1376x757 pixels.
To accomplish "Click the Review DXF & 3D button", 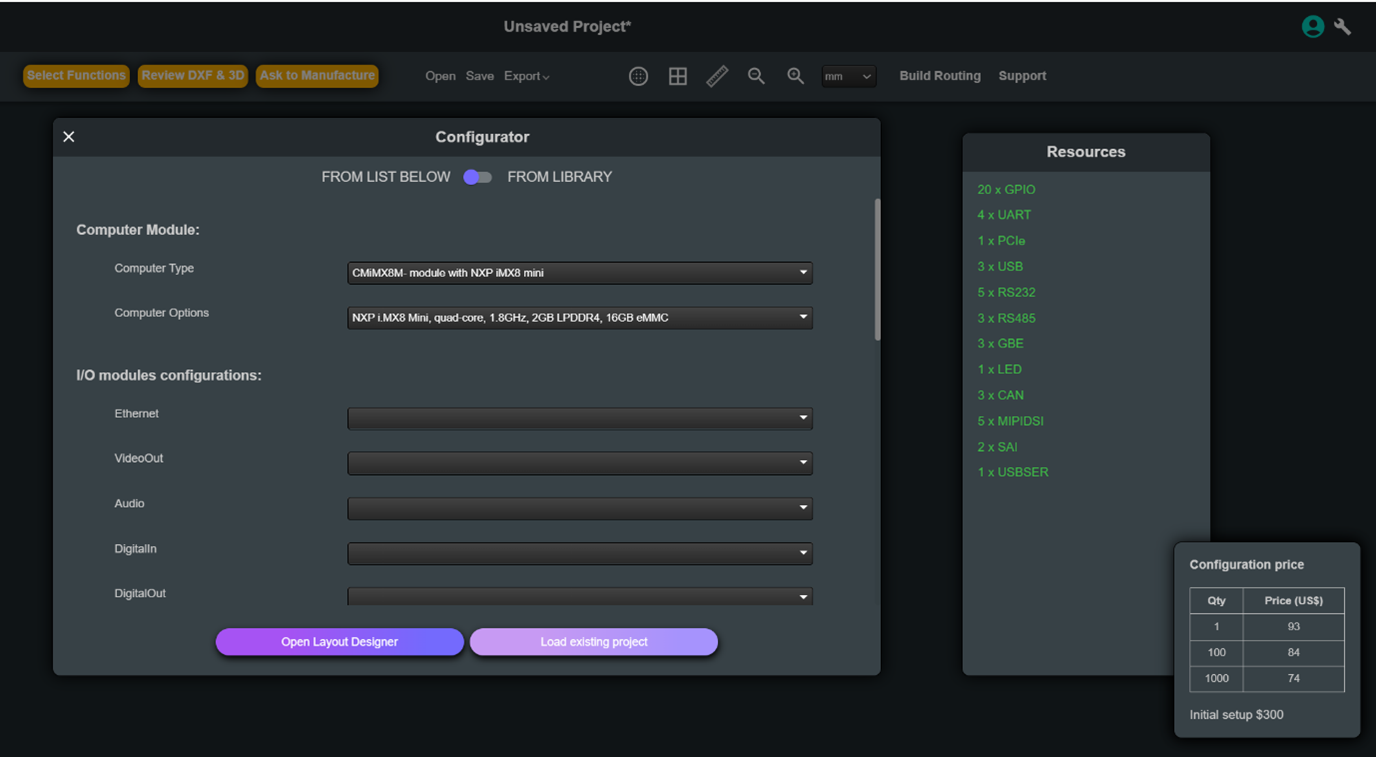I will click(x=193, y=76).
